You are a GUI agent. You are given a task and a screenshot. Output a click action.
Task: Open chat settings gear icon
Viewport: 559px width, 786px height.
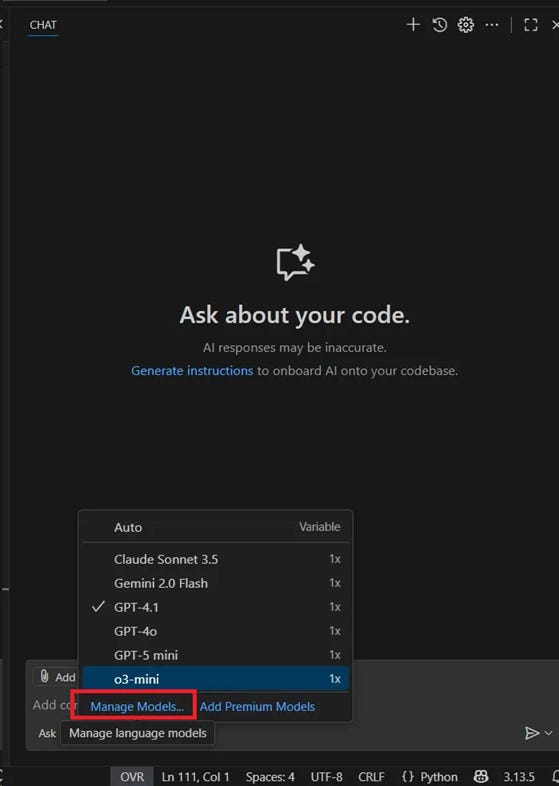[x=466, y=25]
